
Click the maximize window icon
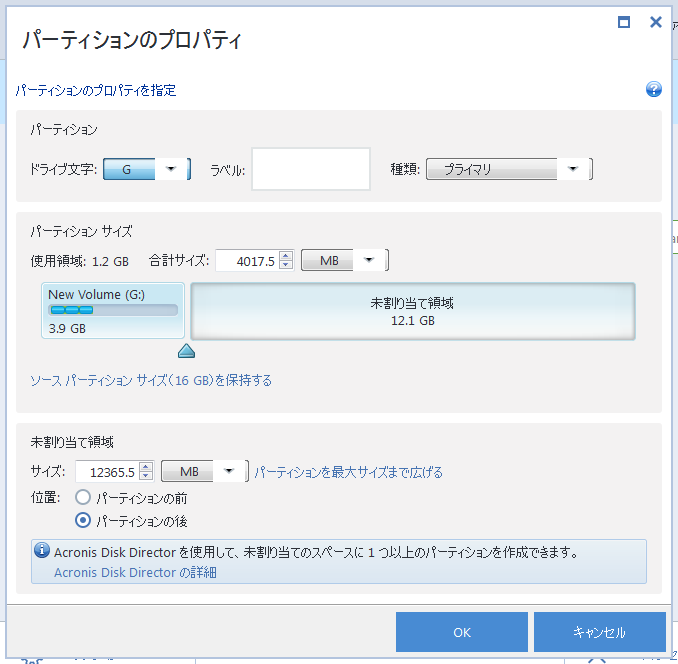[624, 22]
